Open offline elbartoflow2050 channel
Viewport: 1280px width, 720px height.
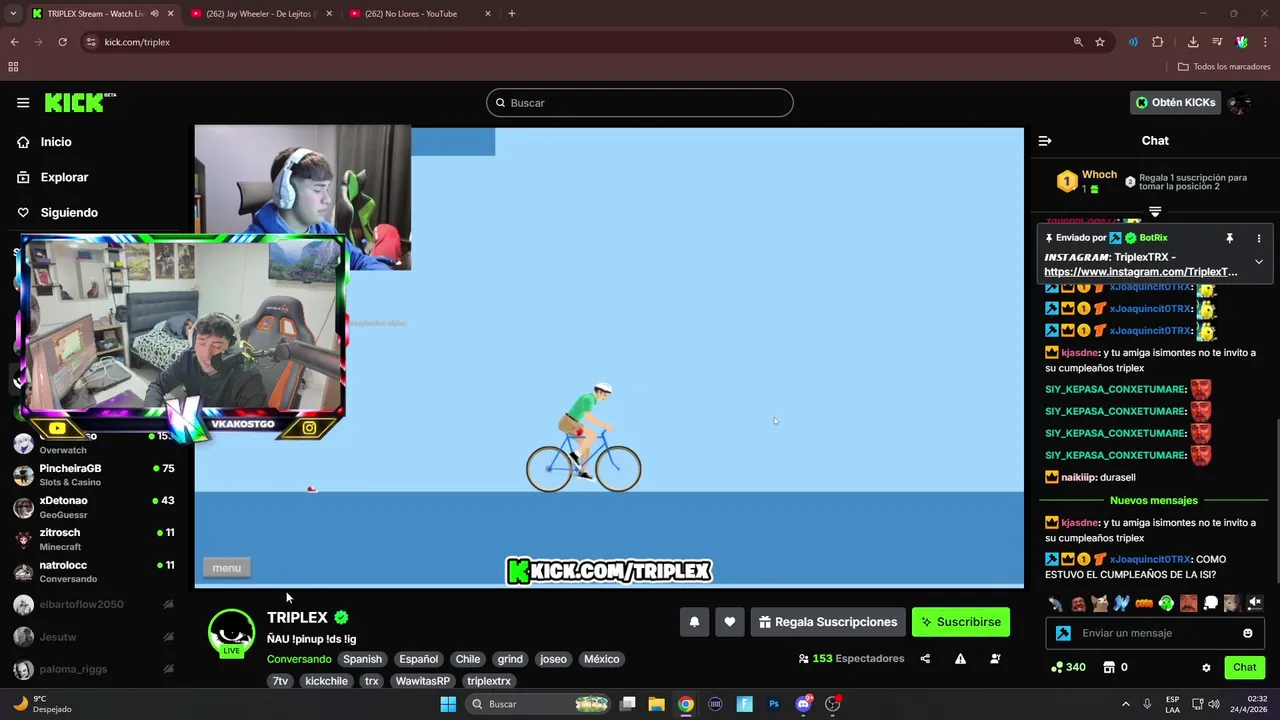[x=95, y=604]
